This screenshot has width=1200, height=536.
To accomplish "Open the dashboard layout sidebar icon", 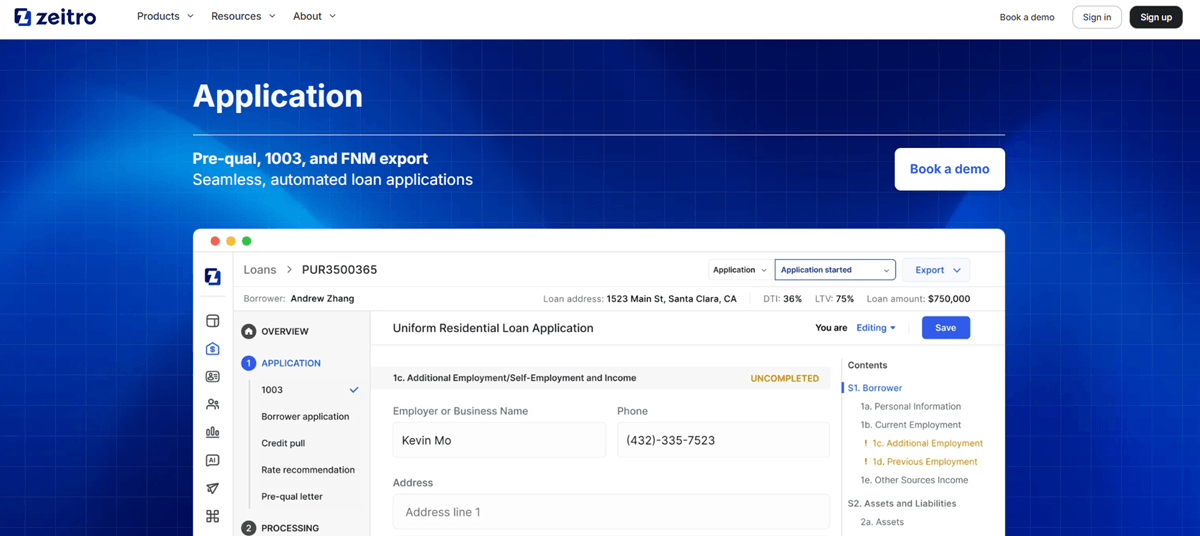I will tap(212, 321).
